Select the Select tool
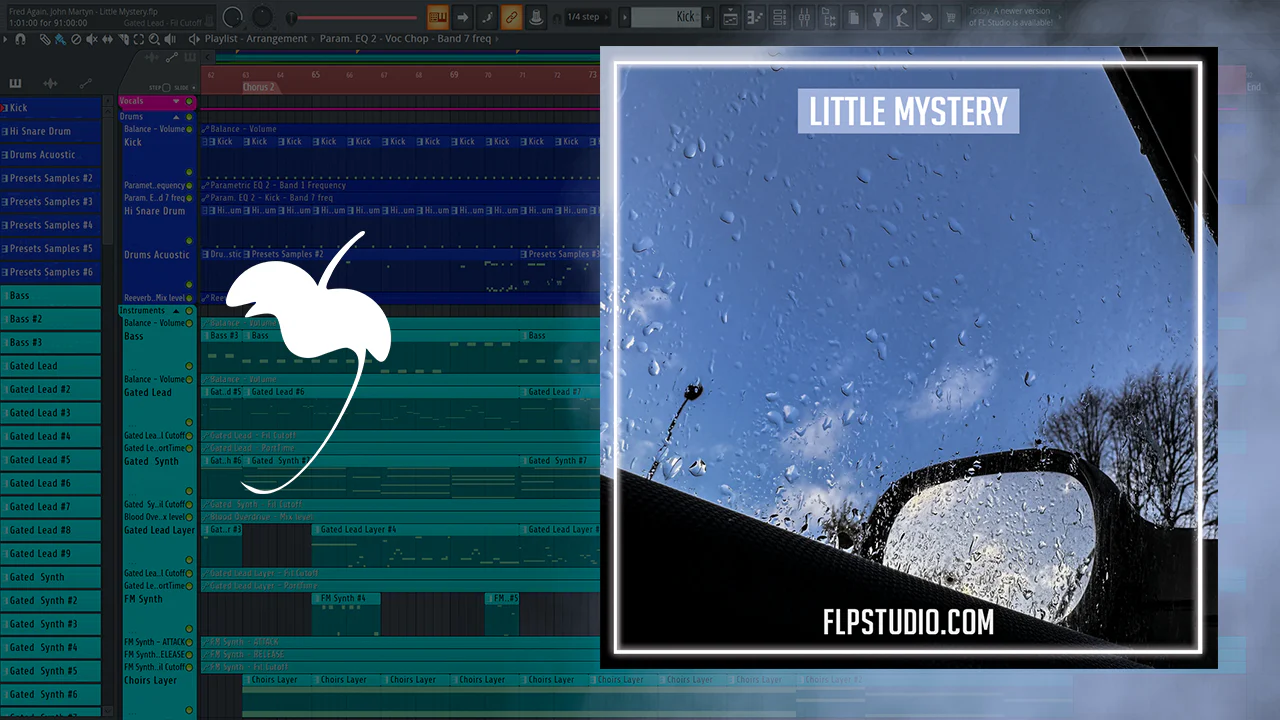 point(140,39)
